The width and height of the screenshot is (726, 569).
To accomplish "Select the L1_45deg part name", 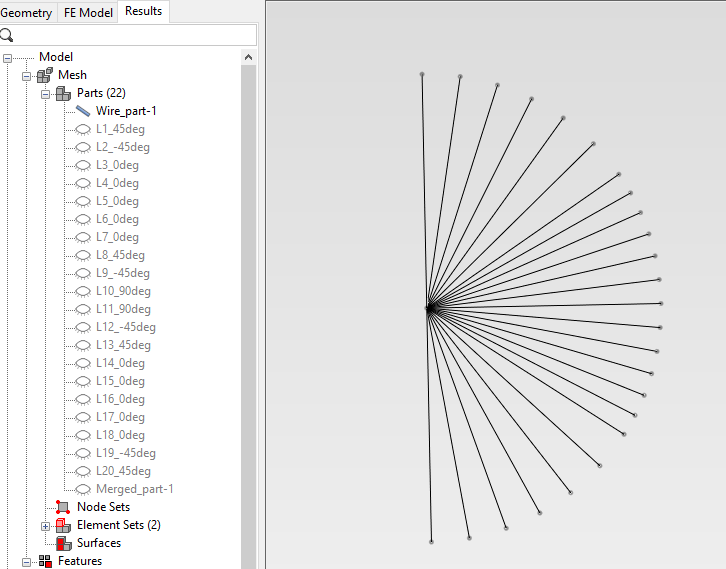I will (x=120, y=129).
